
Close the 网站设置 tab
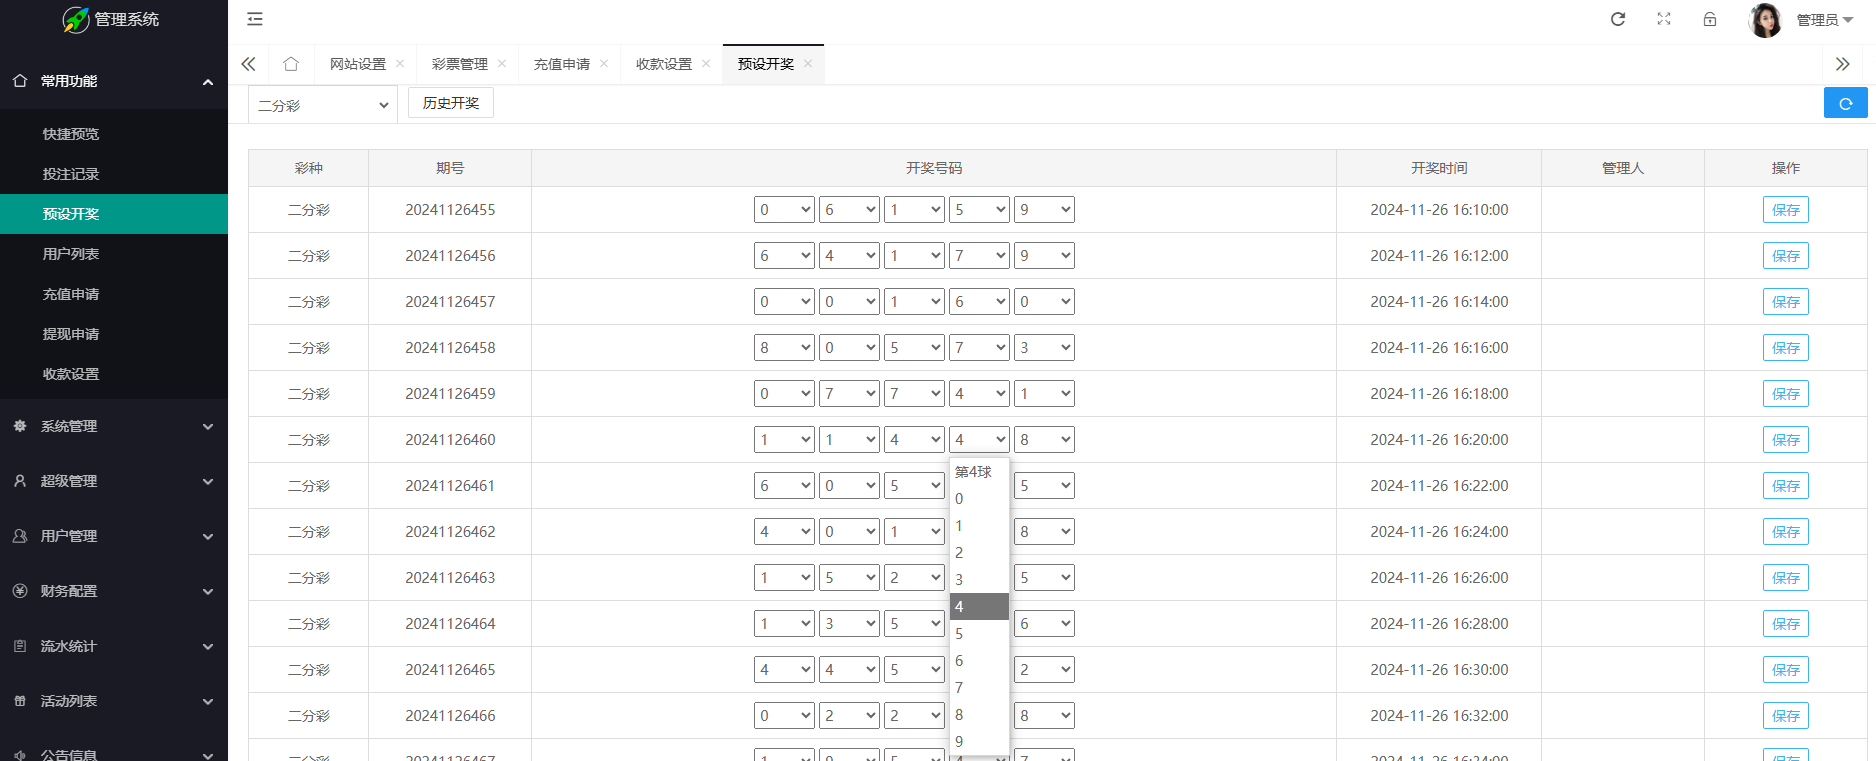400,64
